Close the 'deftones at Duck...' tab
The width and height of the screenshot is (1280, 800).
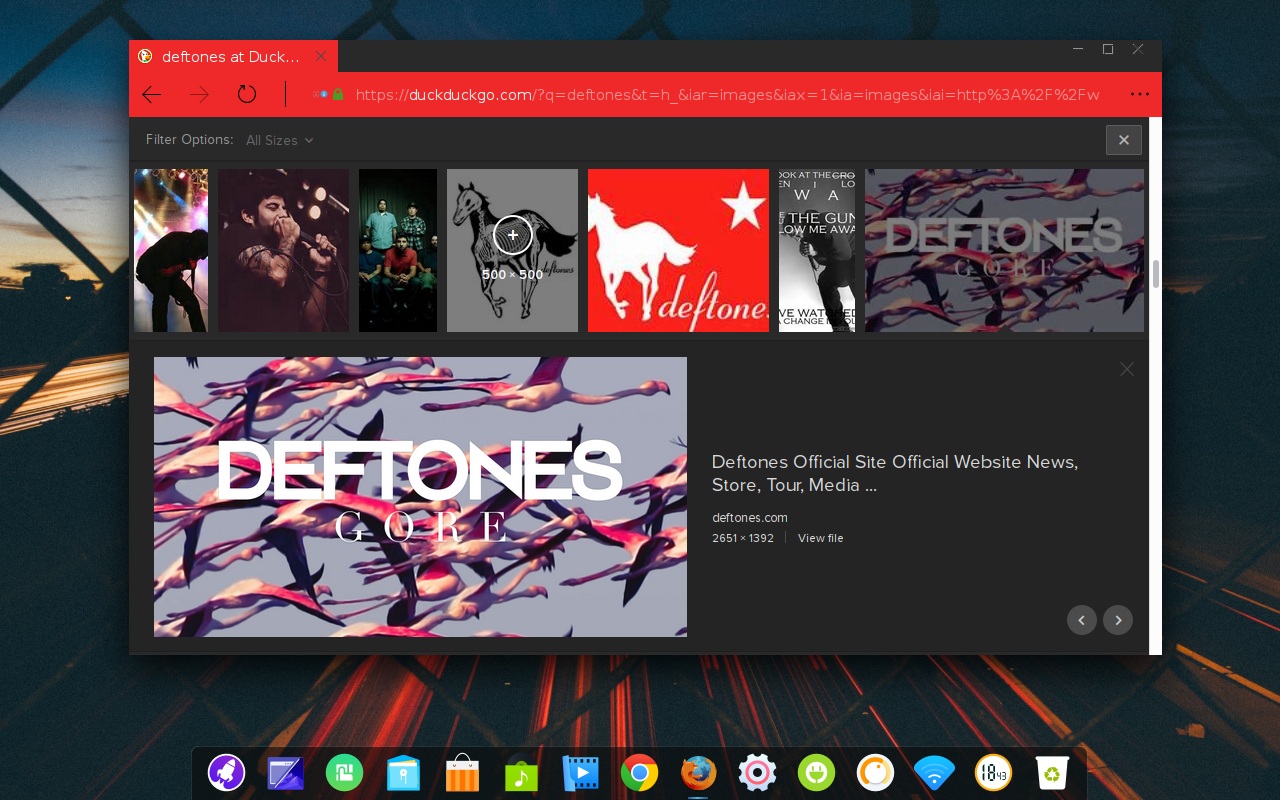(321, 56)
